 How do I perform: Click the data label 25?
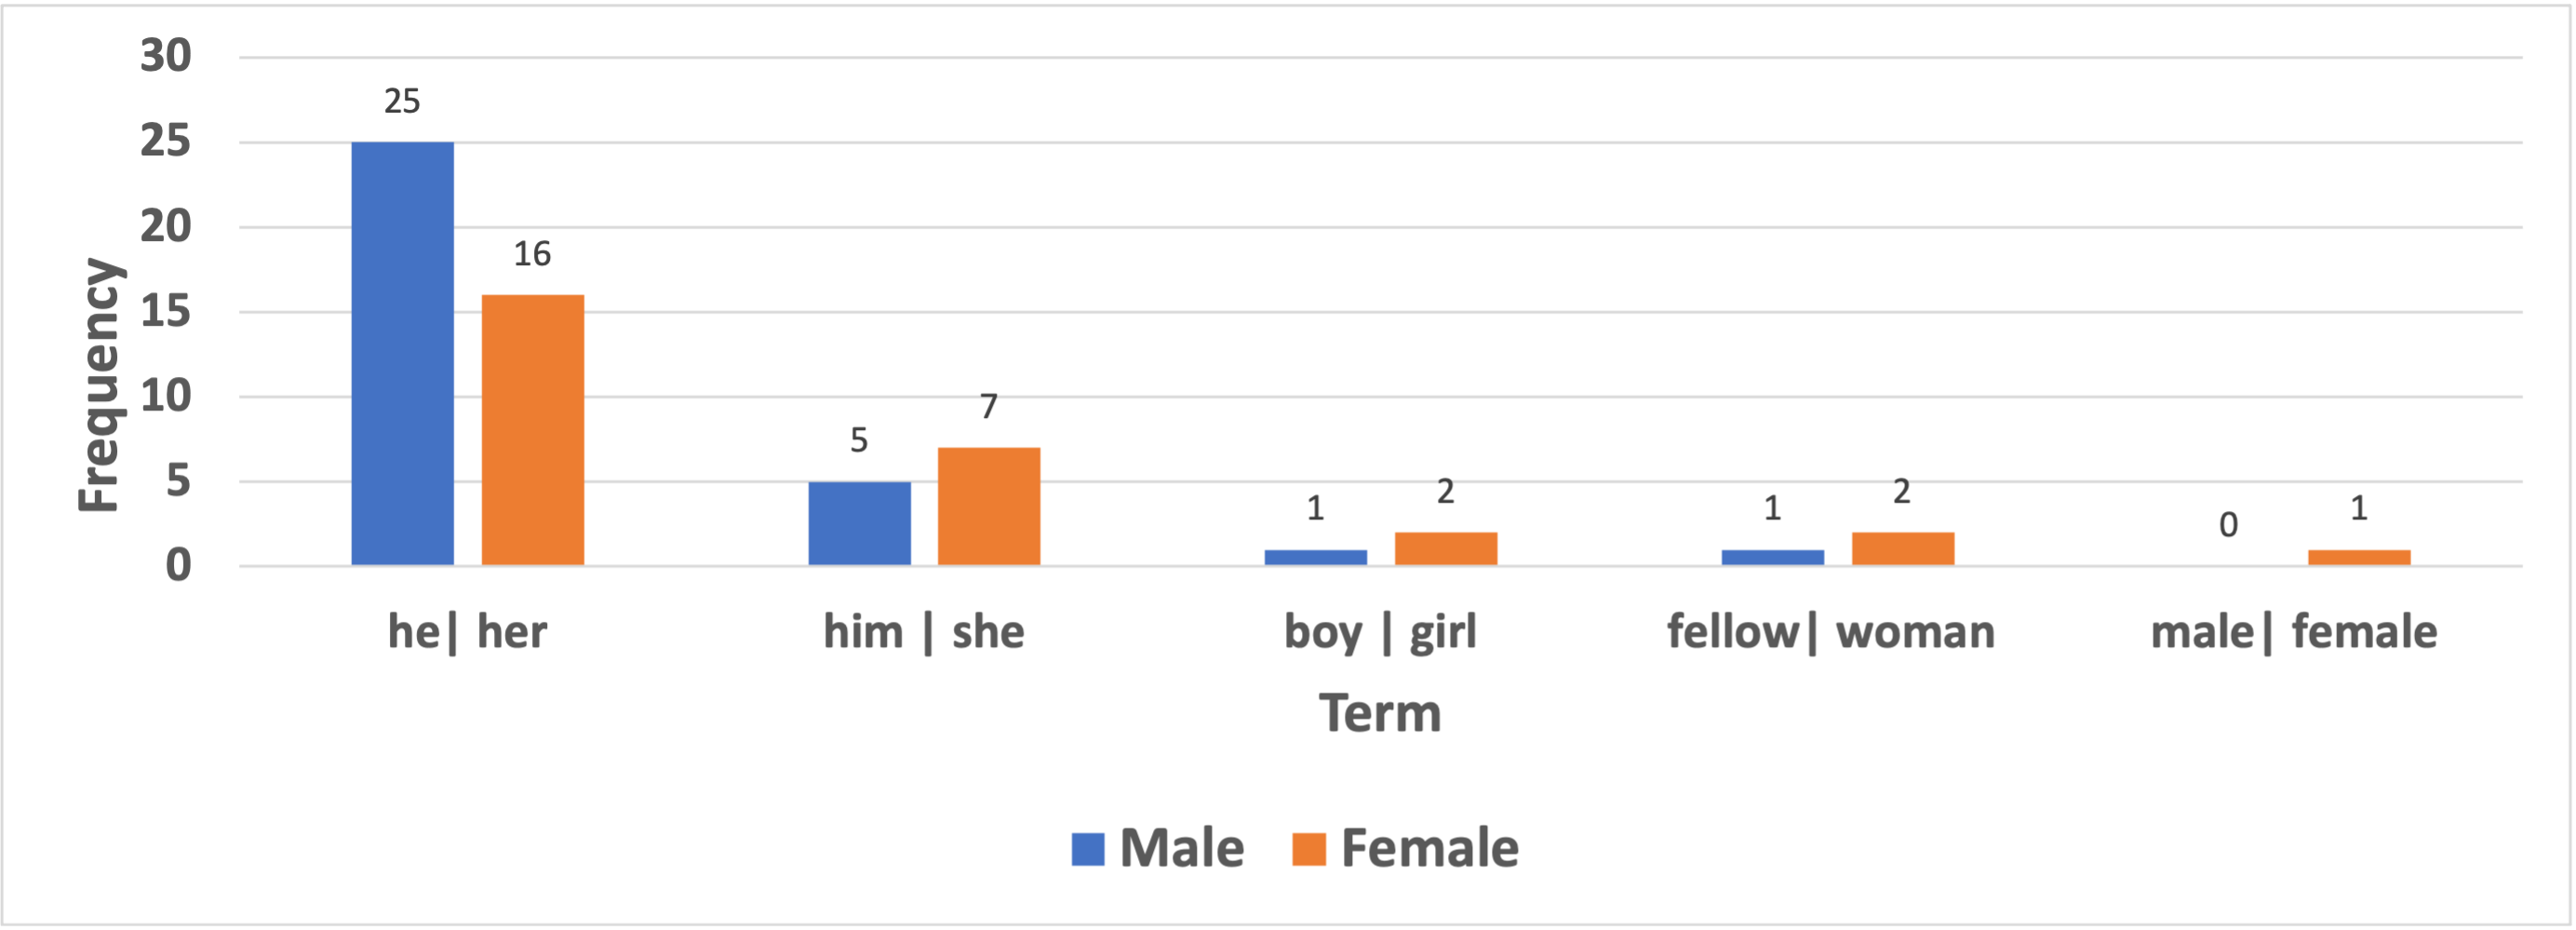coord(402,101)
